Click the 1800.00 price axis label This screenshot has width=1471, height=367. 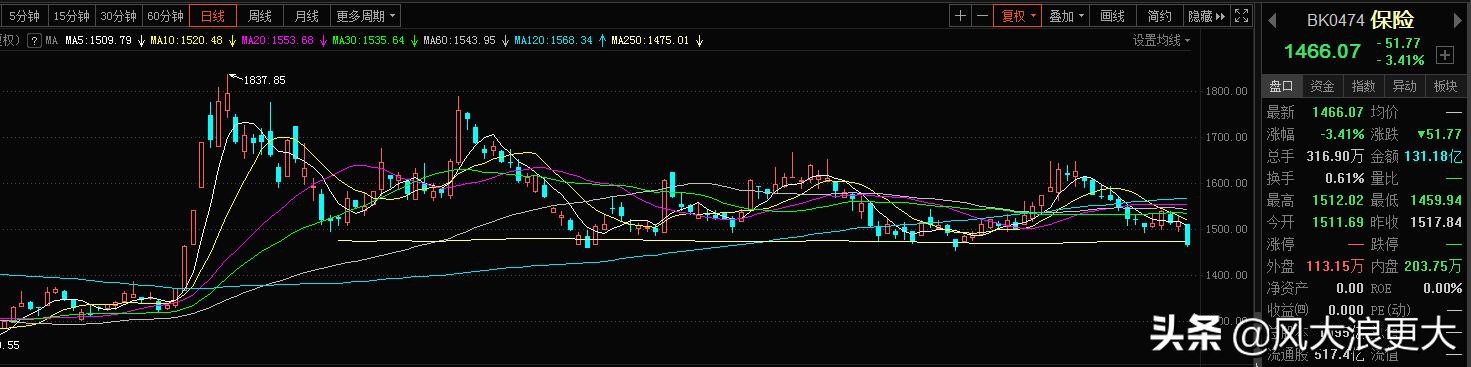[1226, 92]
